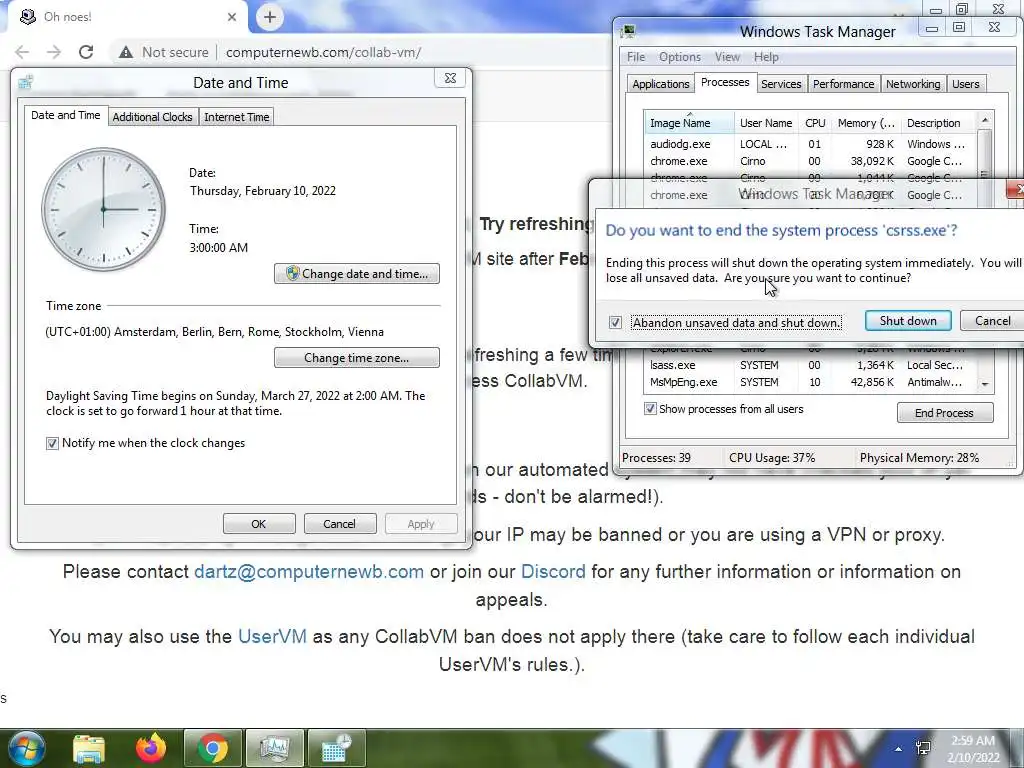The height and width of the screenshot is (768, 1024).
Task: Click the analog clock face
Action: (103, 209)
